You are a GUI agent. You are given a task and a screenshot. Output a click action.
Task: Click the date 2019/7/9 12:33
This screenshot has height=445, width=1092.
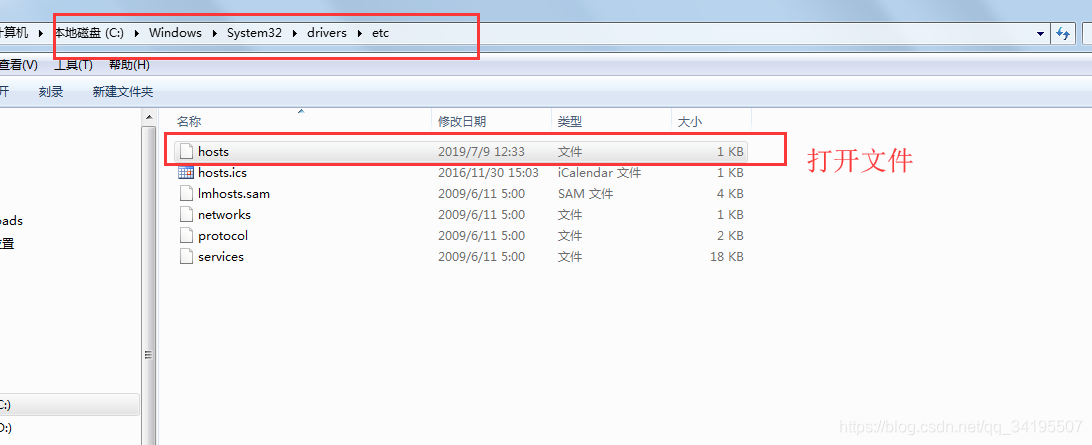[481, 151]
